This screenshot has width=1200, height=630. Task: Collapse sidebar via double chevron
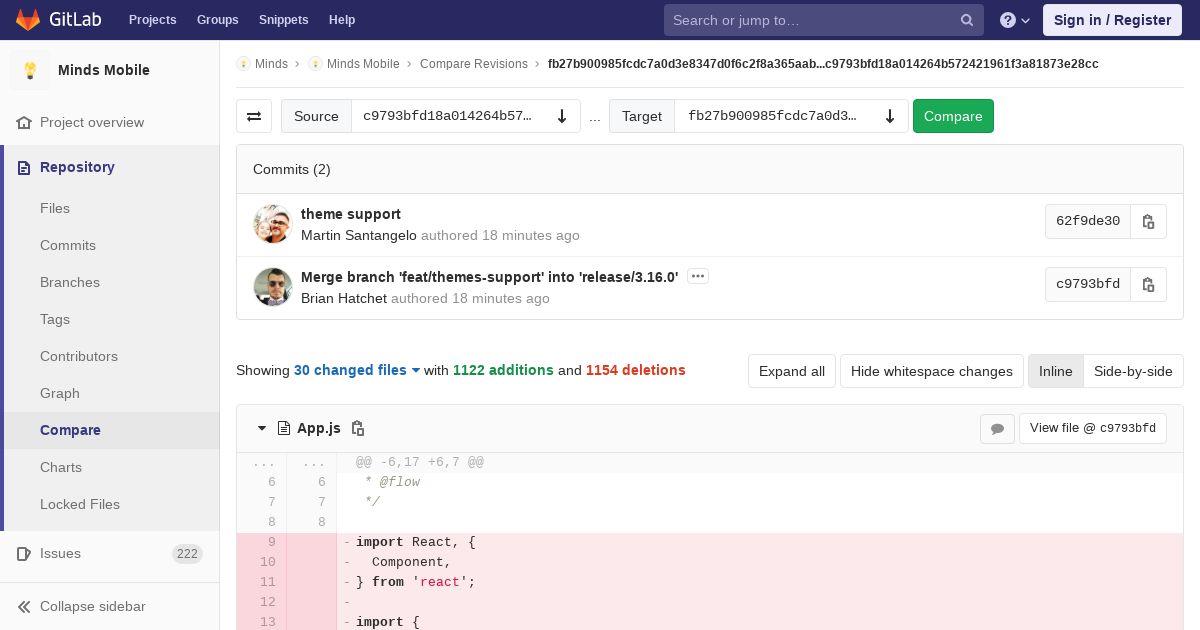point(24,606)
